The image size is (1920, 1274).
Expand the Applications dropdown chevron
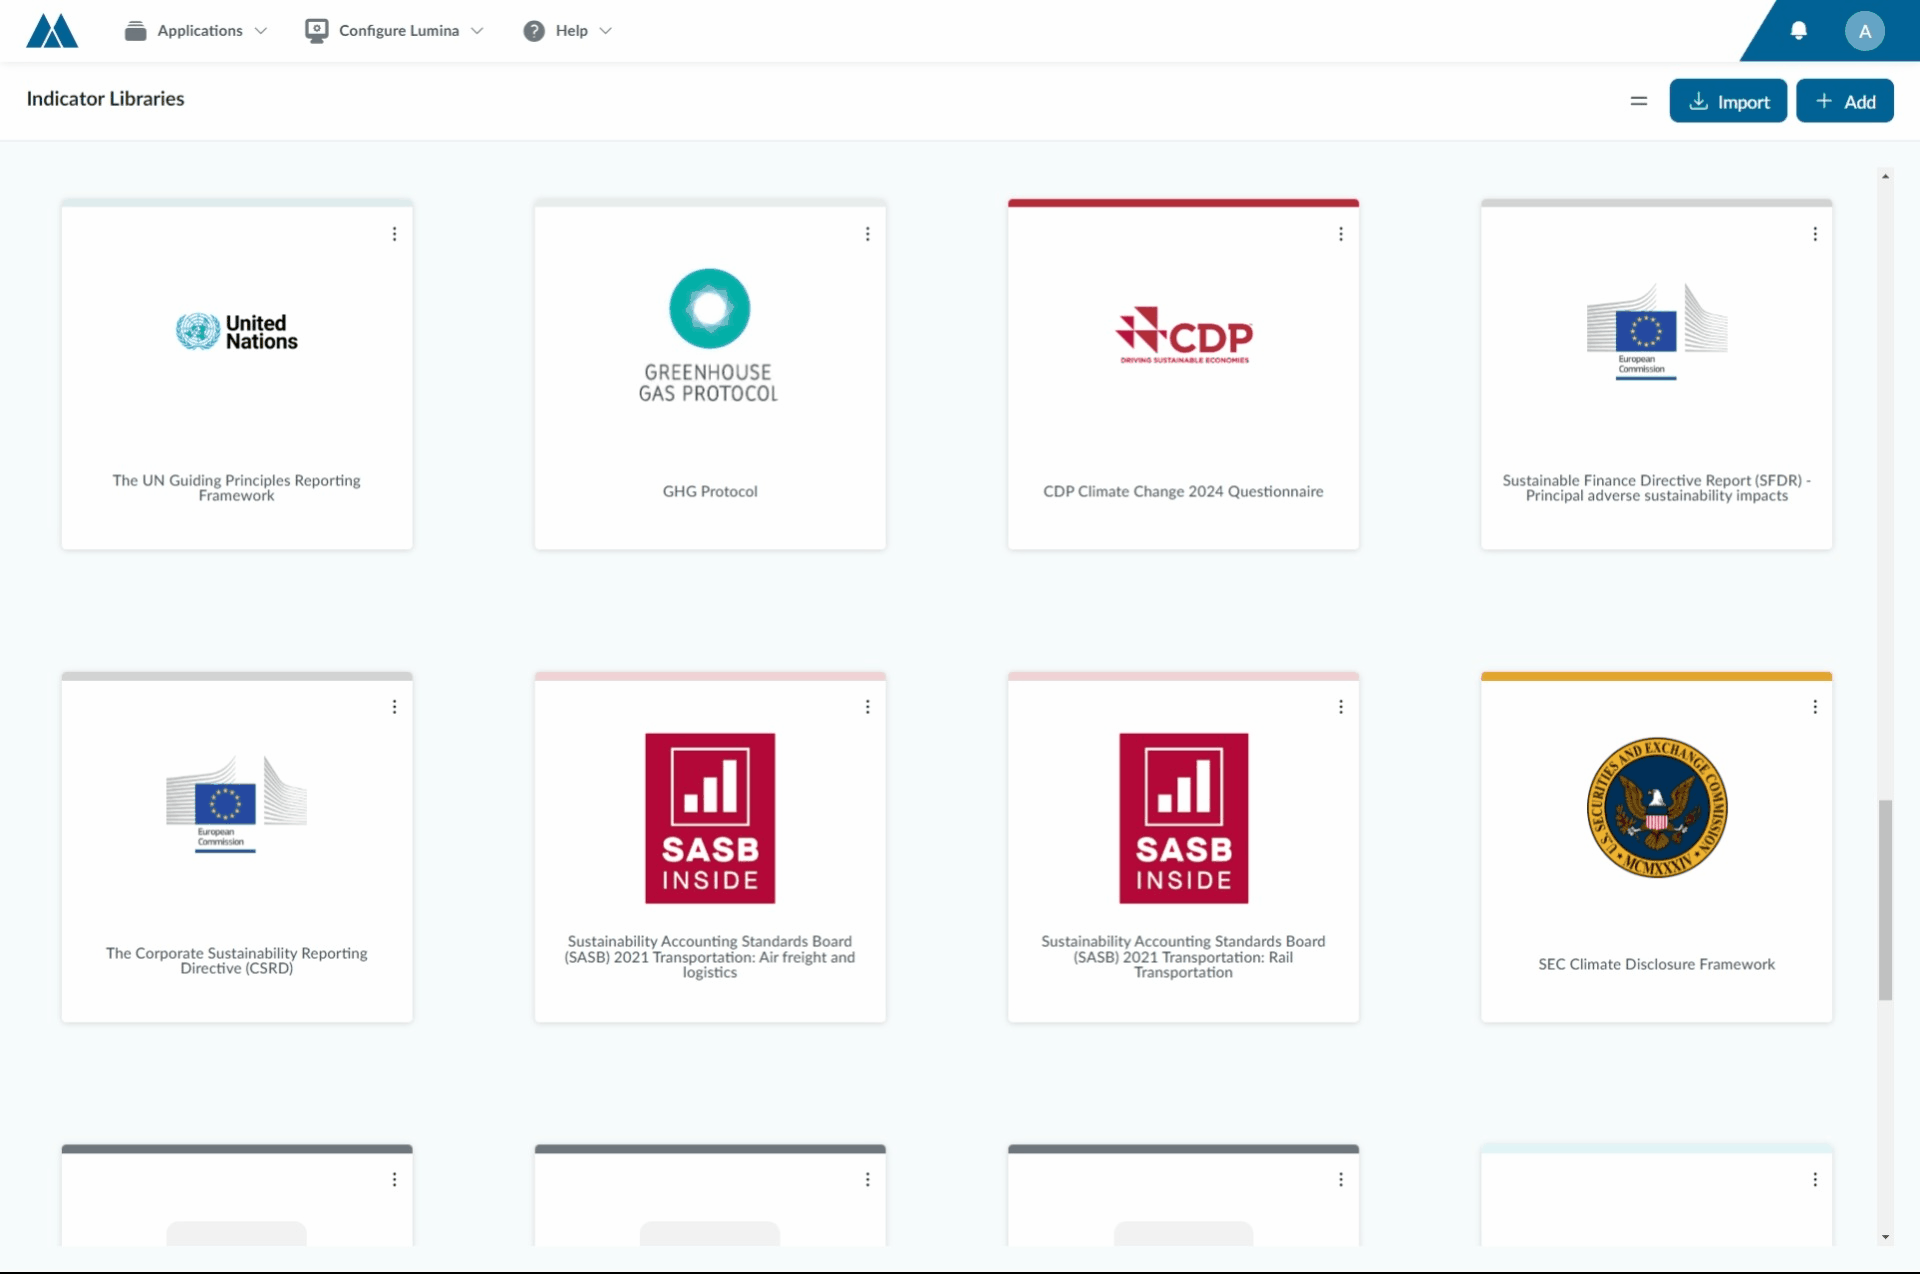[261, 31]
